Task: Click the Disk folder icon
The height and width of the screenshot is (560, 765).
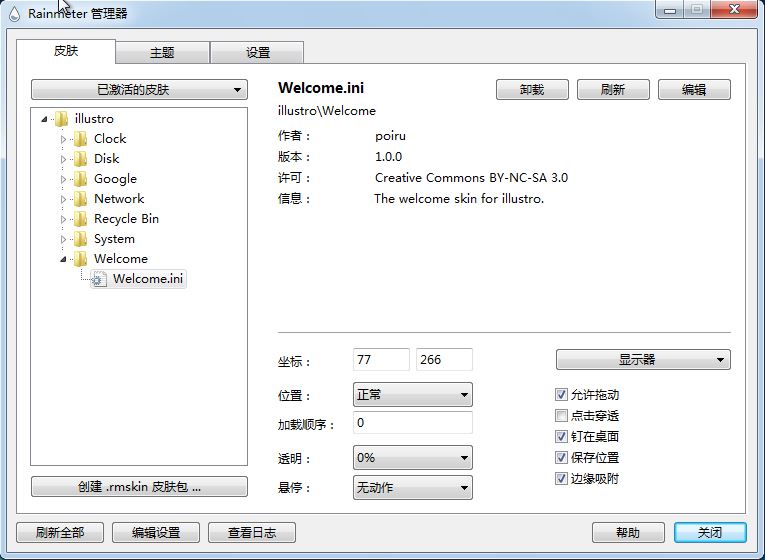Action: point(81,159)
